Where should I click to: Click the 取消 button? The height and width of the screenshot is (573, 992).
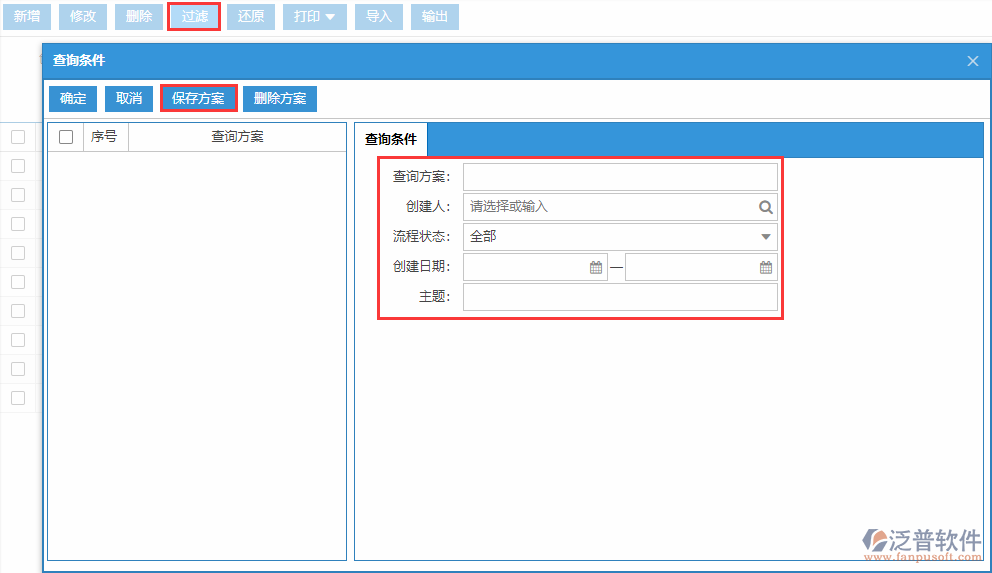[129, 99]
